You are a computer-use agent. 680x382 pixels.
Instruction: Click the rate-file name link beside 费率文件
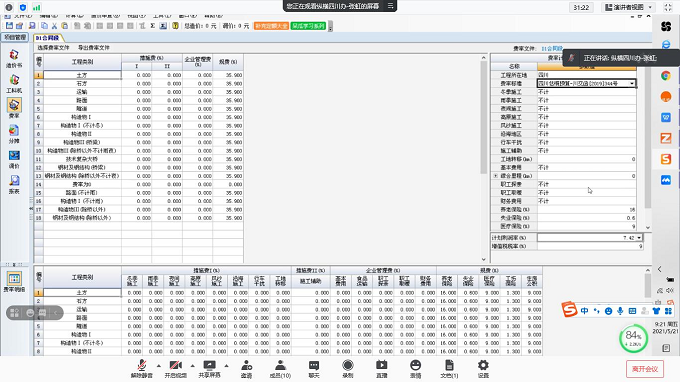[552, 49]
